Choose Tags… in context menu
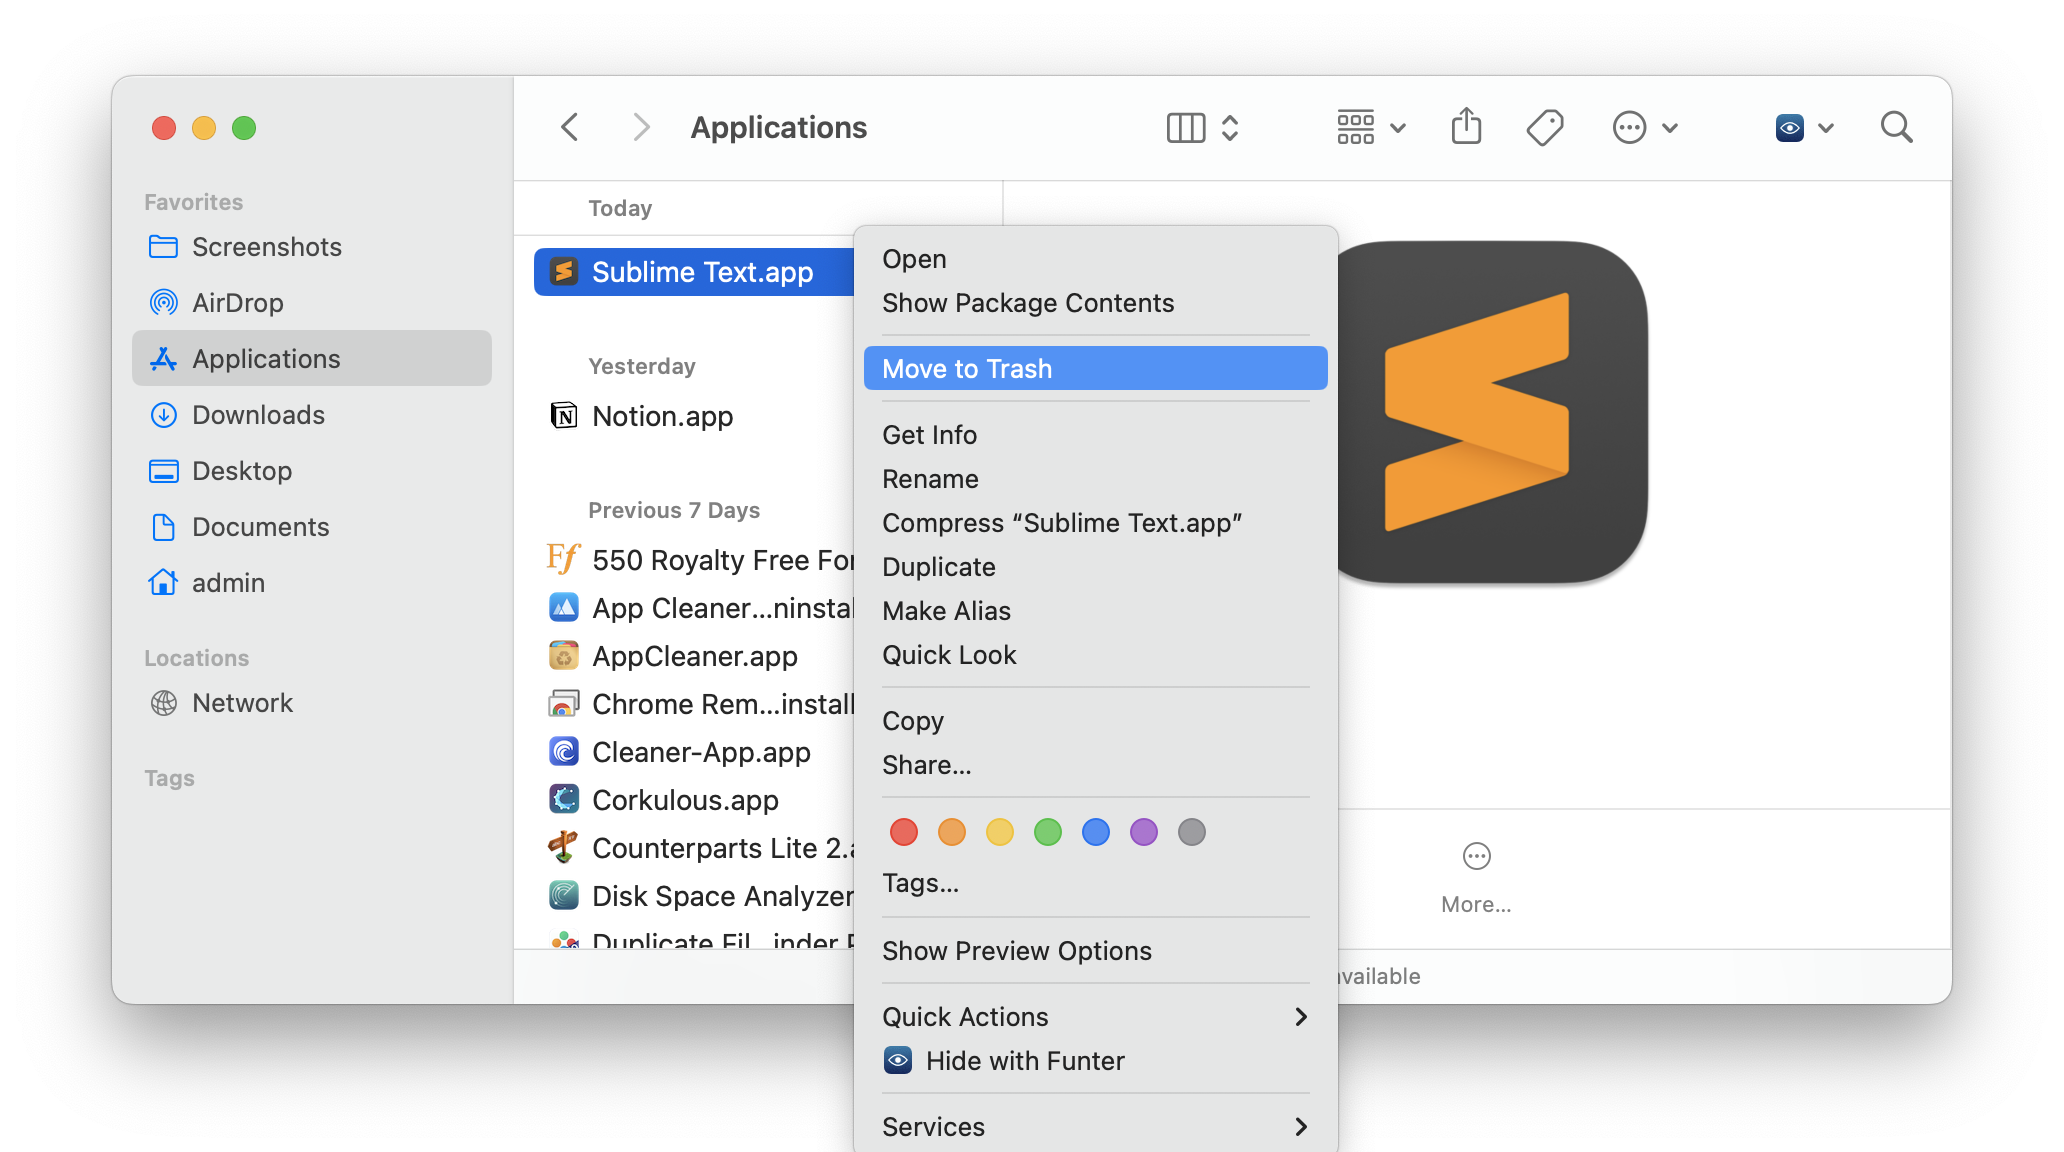Image resolution: width=2064 pixels, height=1152 pixels. coord(1096,883)
